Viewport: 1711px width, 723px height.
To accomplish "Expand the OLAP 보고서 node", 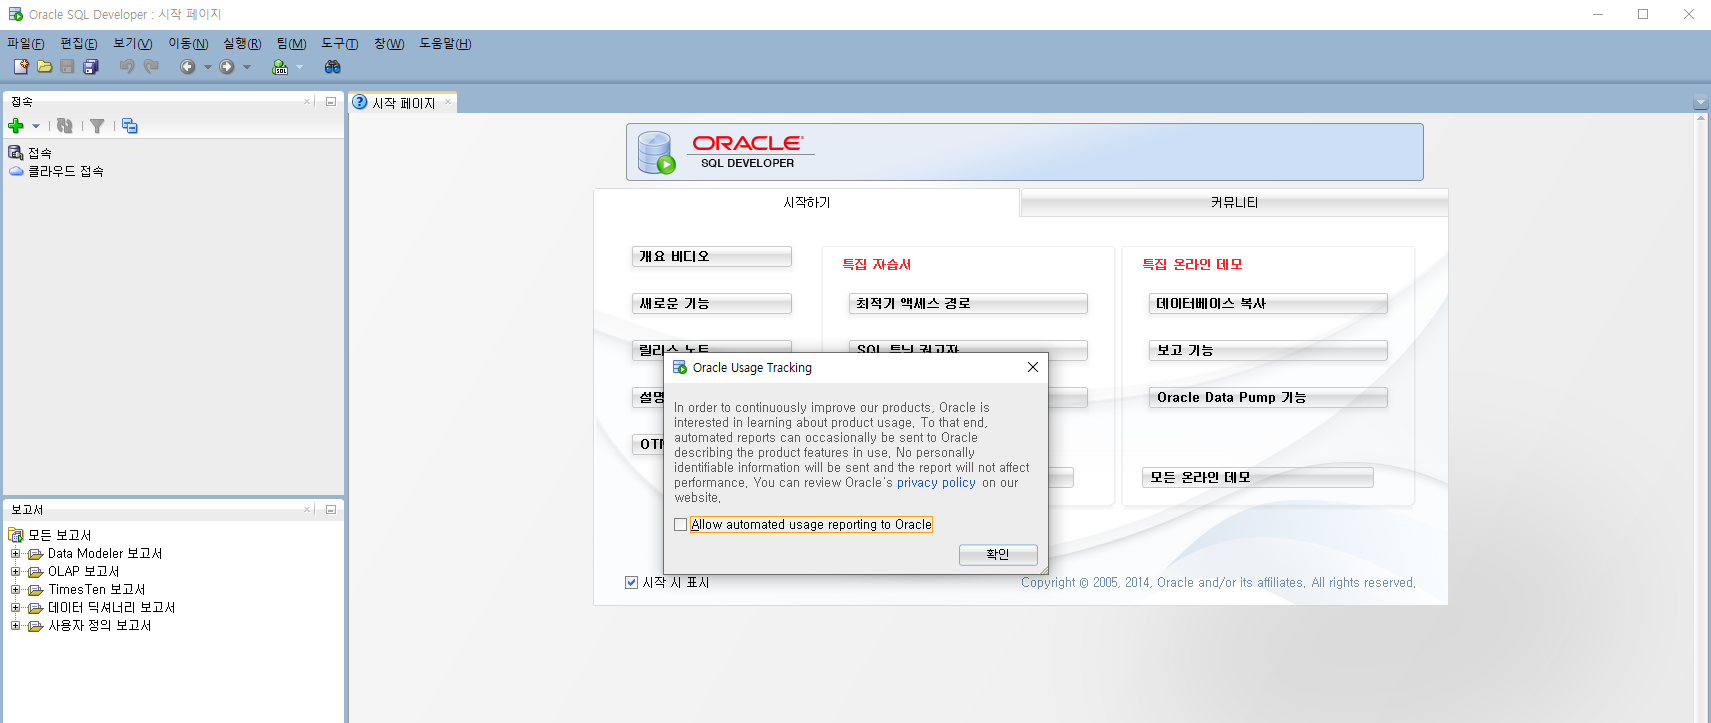I will 15,571.
